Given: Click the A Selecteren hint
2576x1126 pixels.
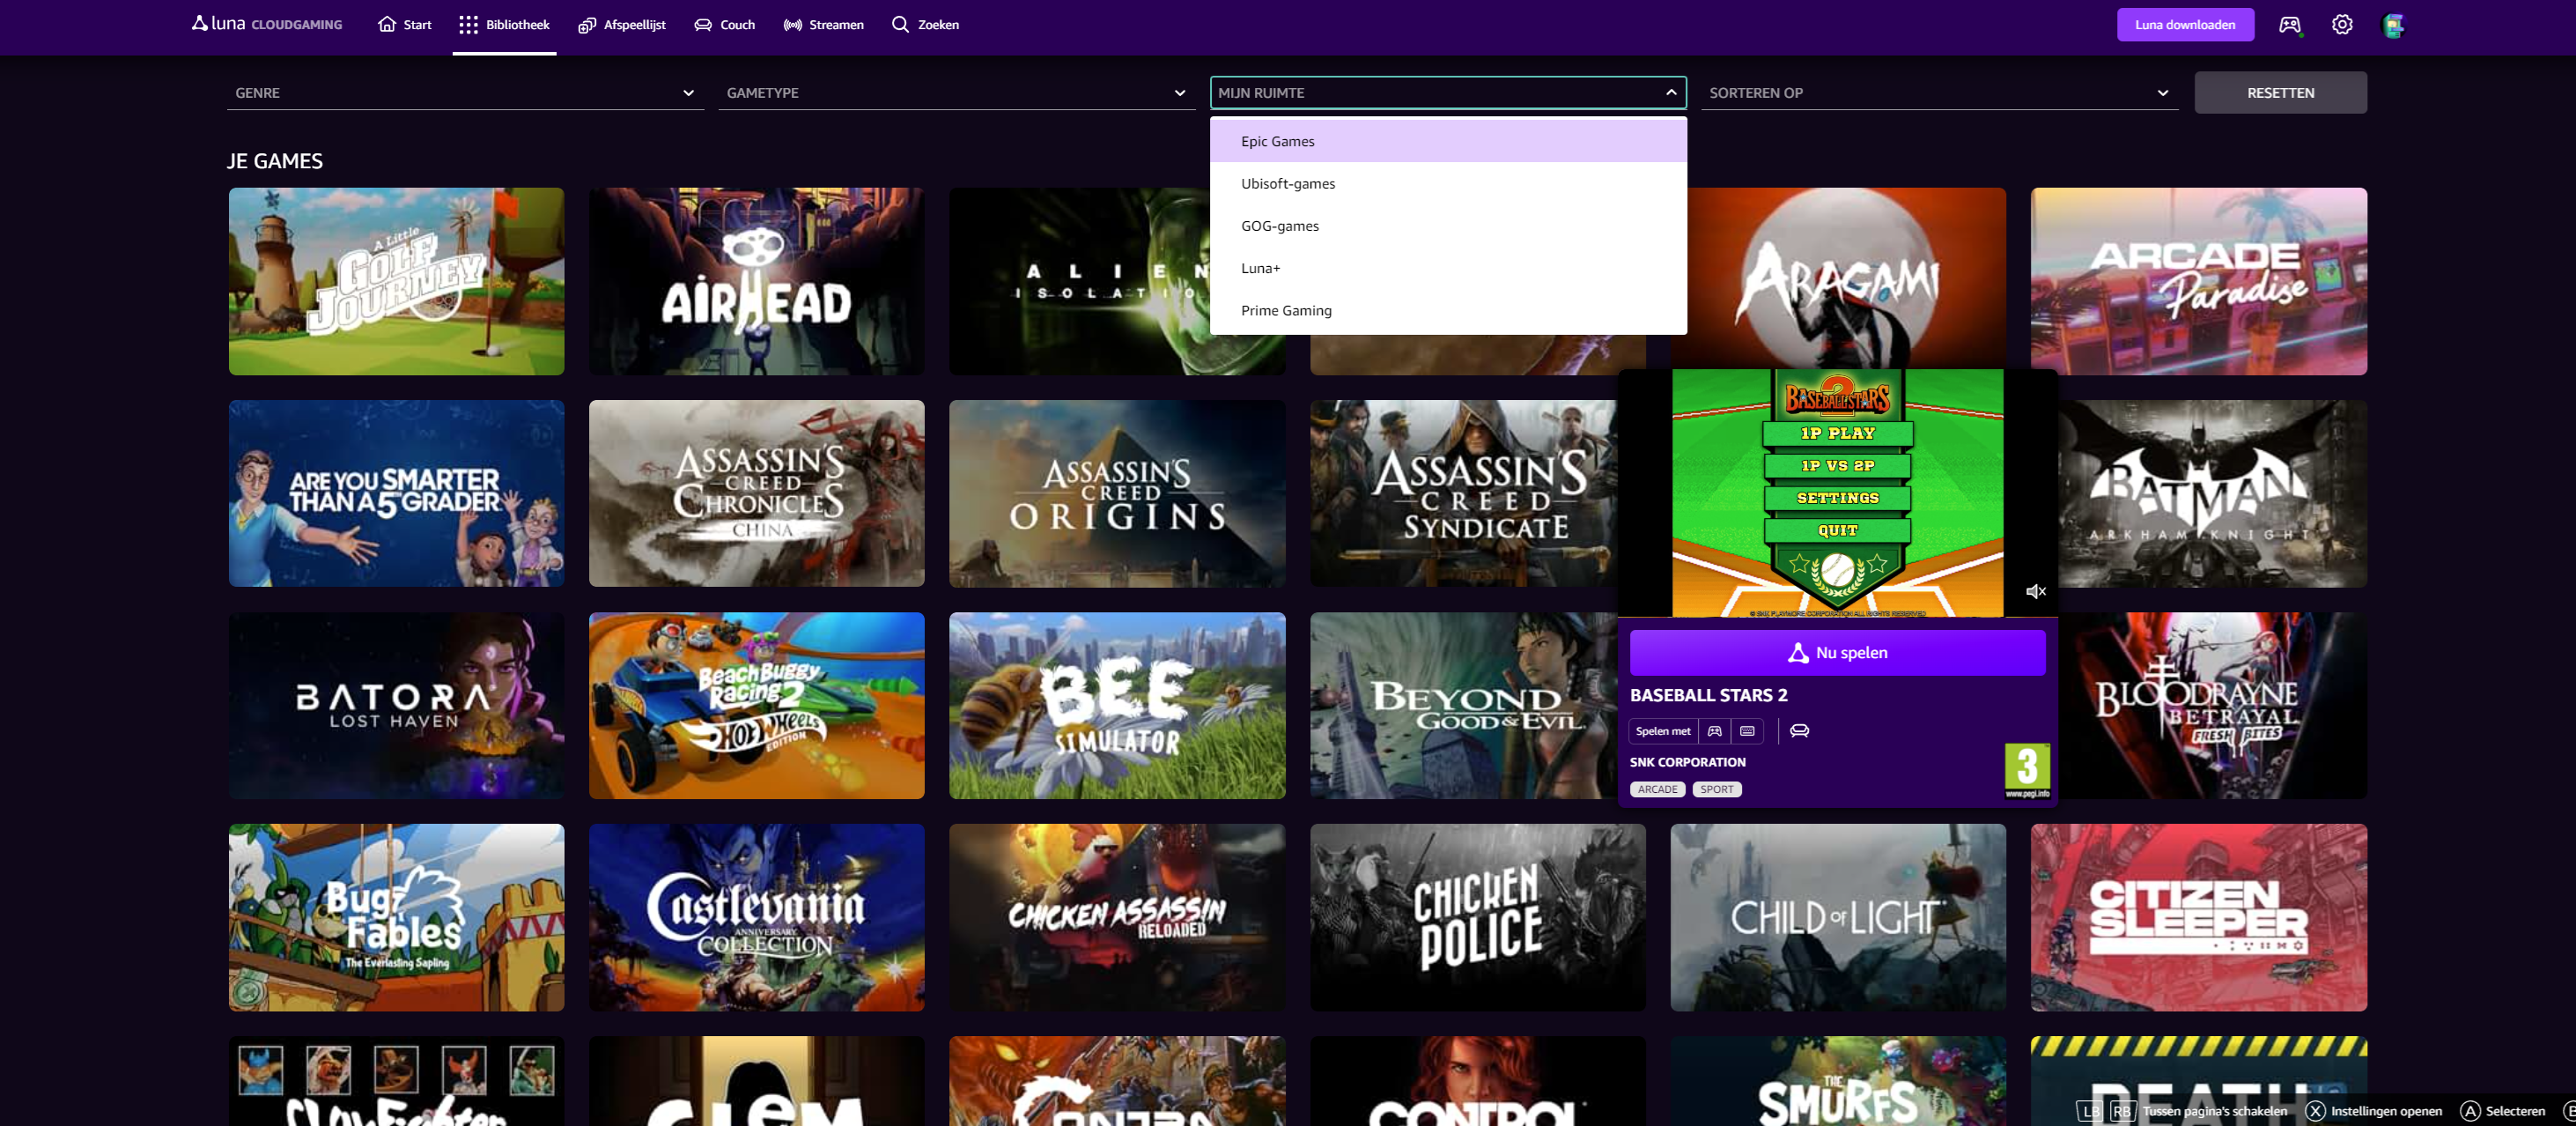Looking at the screenshot, I should [2502, 1111].
